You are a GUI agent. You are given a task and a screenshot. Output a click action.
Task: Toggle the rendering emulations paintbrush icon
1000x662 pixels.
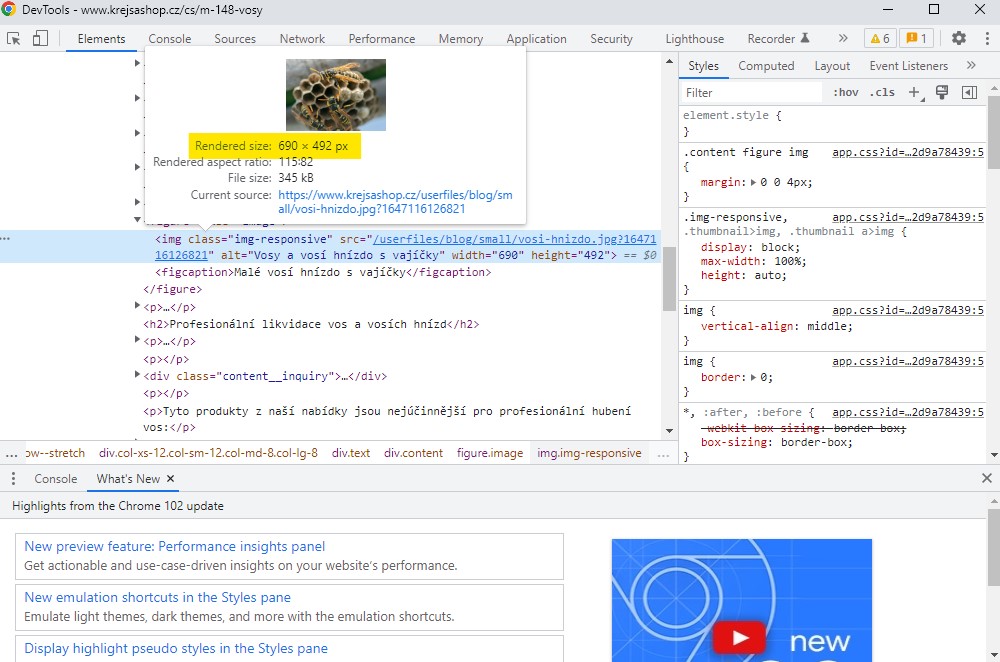point(941,92)
